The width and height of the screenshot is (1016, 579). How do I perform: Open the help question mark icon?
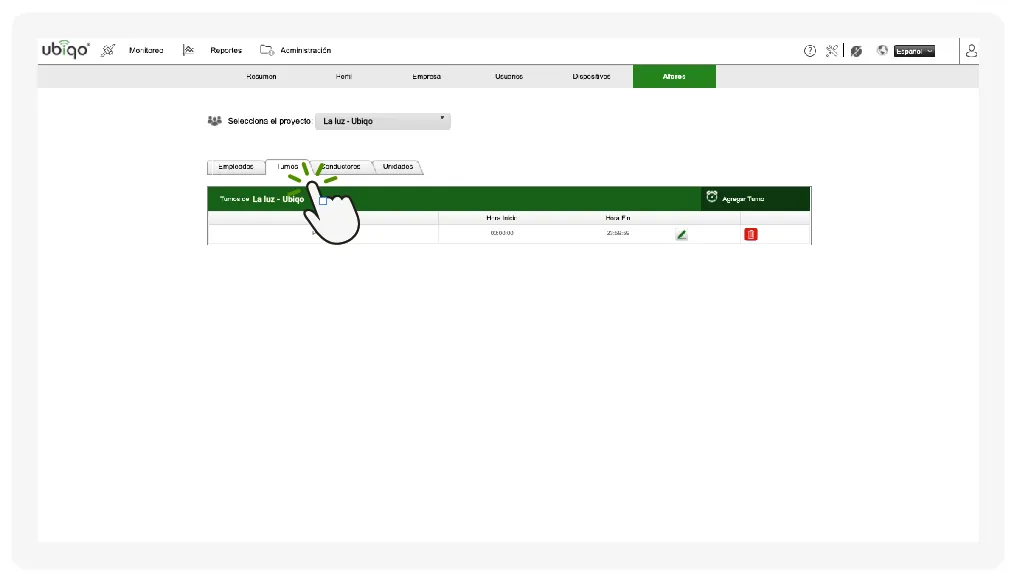click(x=810, y=51)
